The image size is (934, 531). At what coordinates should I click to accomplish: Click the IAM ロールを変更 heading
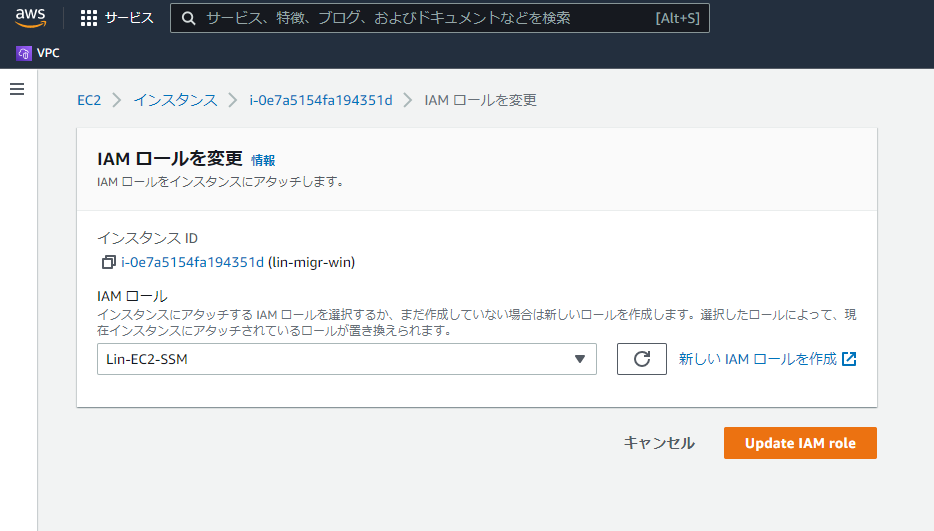pyautogui.click(x=170, y=159)
